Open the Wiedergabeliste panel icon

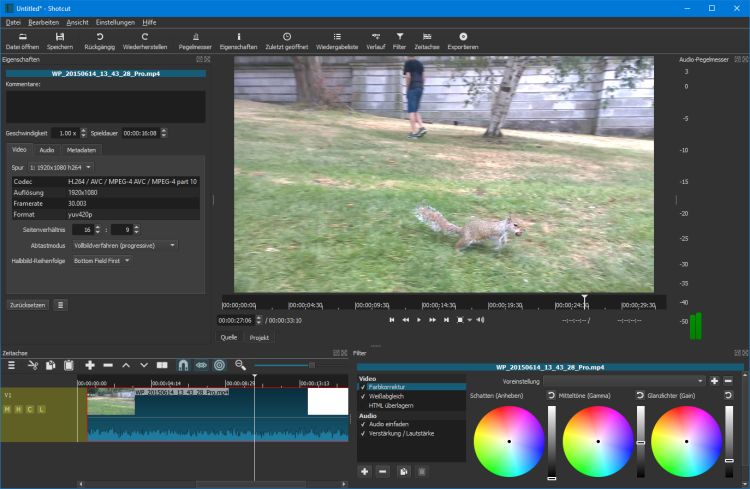coord(336,36)
